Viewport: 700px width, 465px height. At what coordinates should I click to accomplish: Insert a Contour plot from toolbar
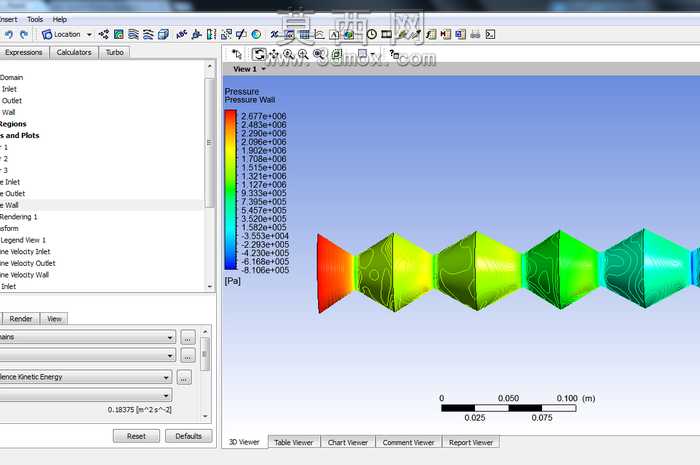(119, 34)
